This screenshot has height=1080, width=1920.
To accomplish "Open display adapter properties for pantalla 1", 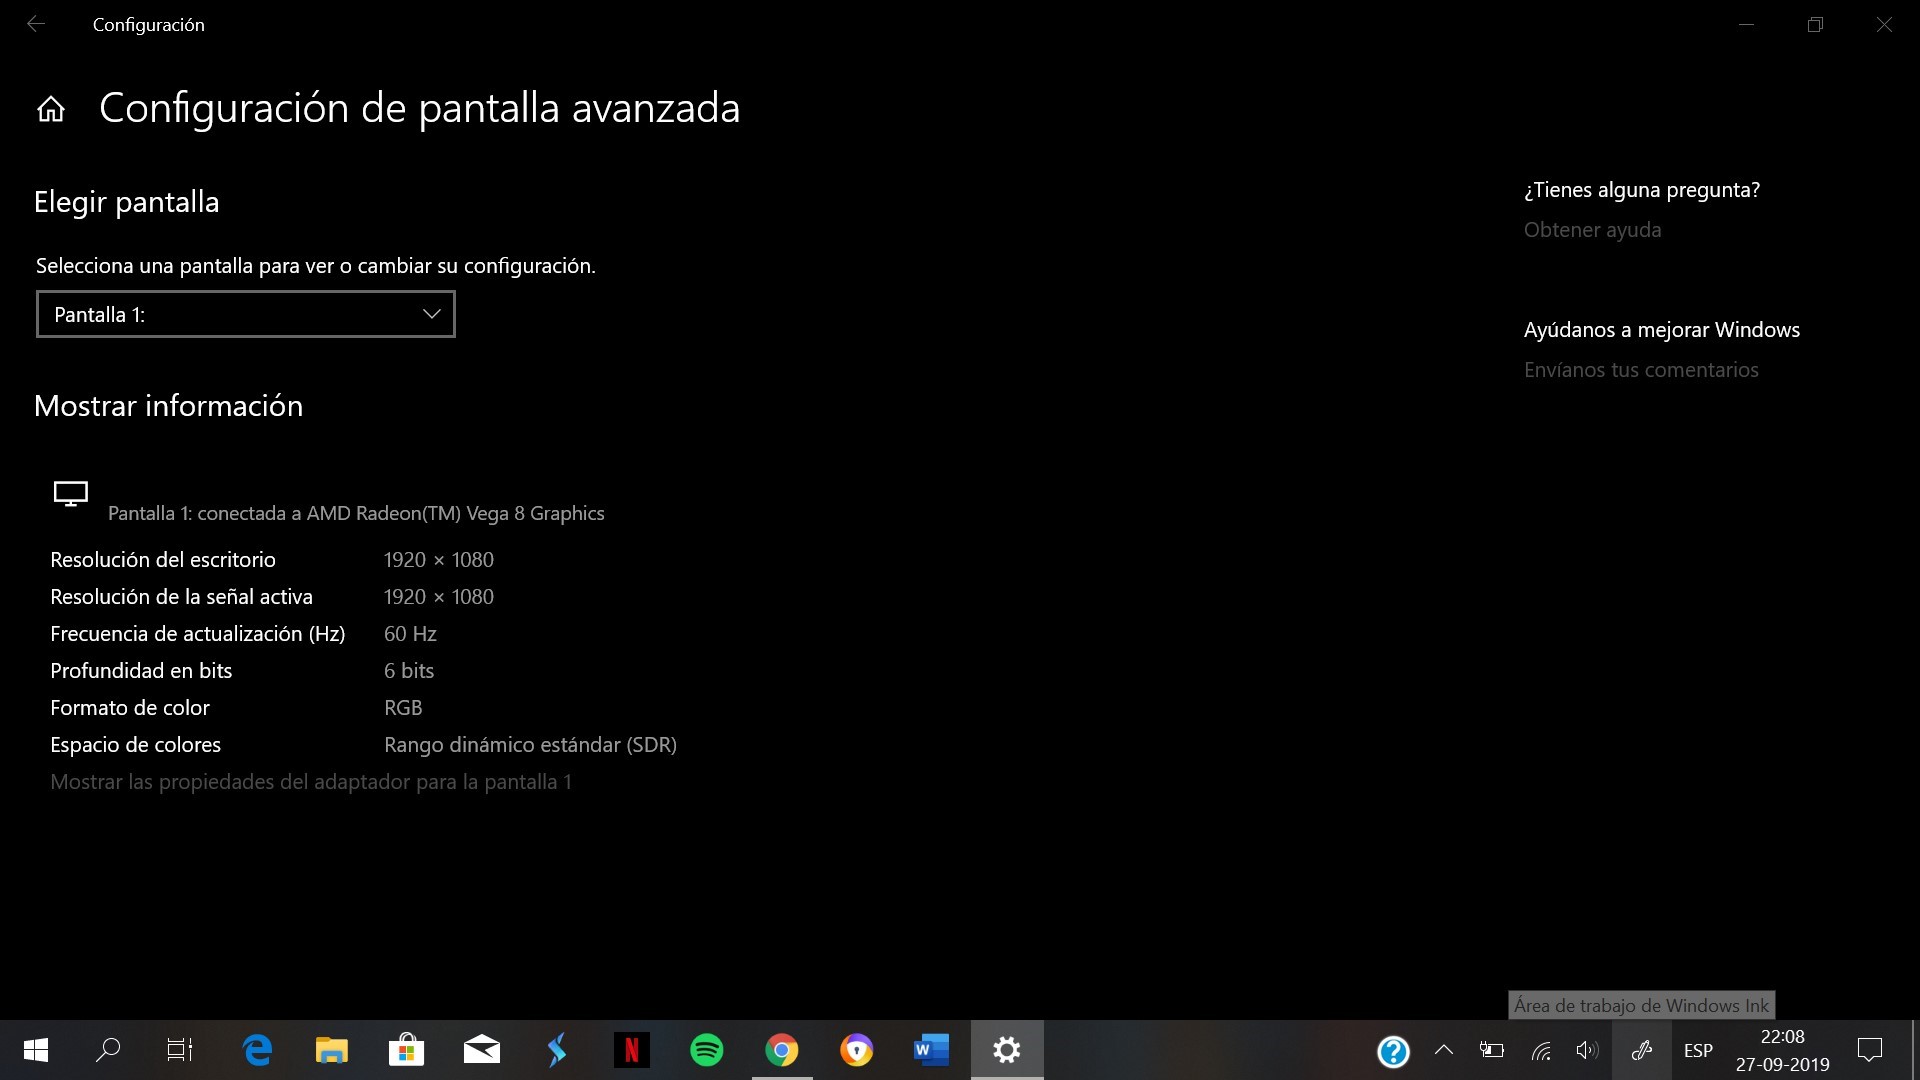I will (x=311, y=782).
